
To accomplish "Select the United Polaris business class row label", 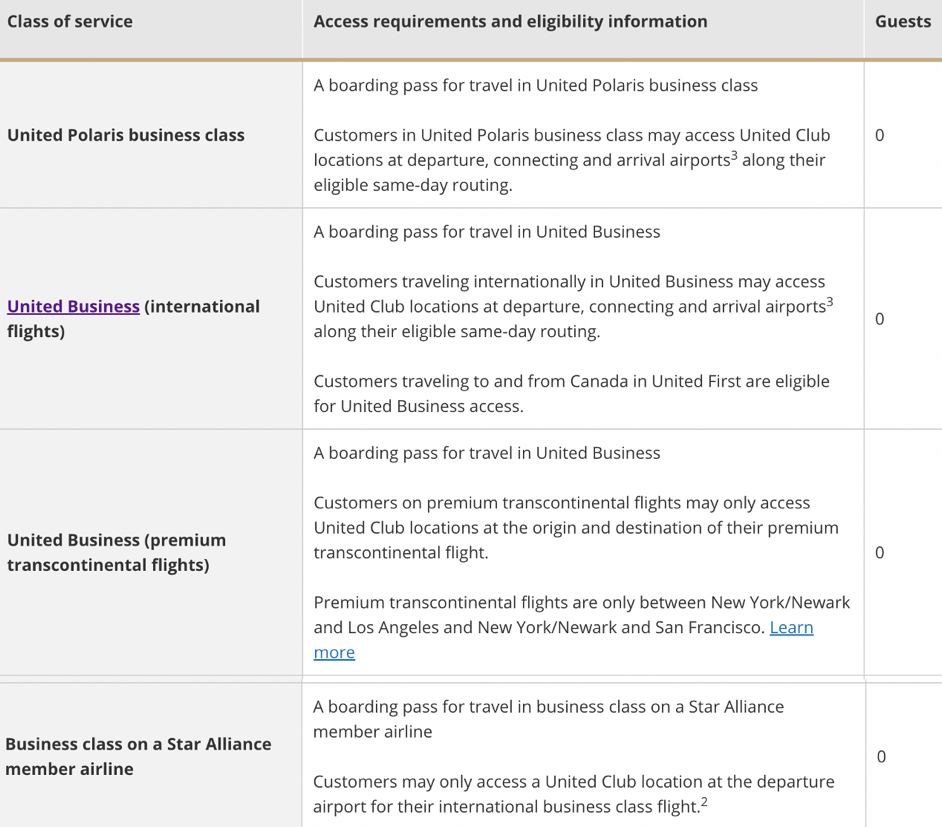I will click(x=125, y=135).
